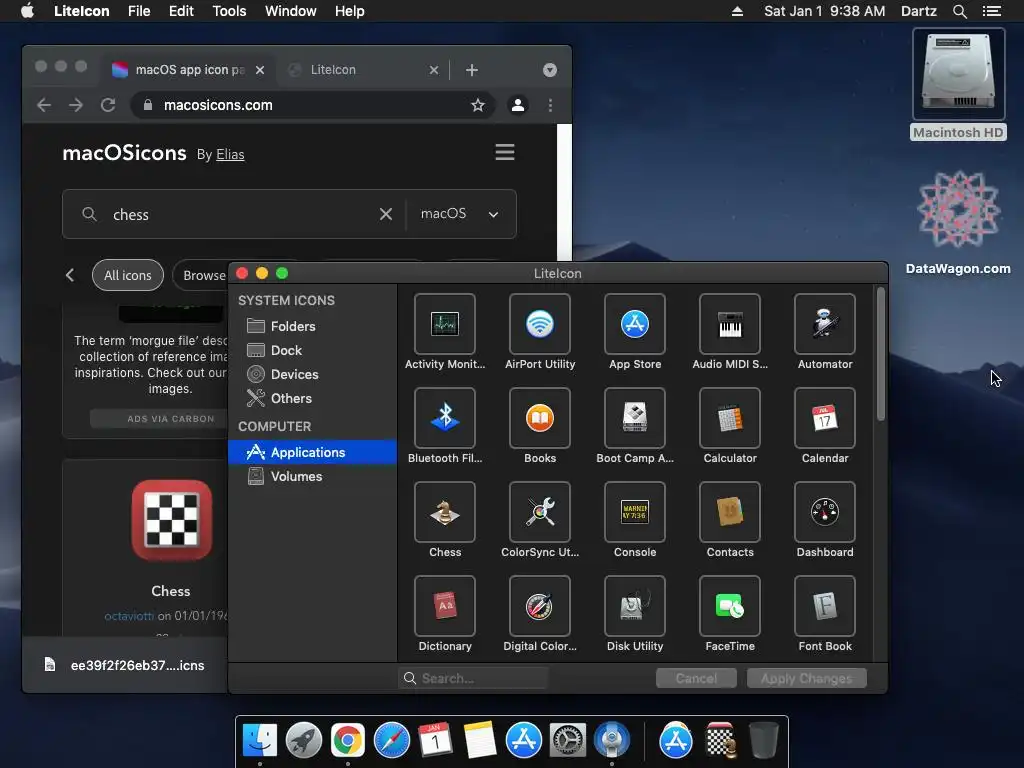Image resolution: width=1024 pixels, height=768 pixels.
Task: Click the Chrome profile avatar icon
Action: coord(518,105)
